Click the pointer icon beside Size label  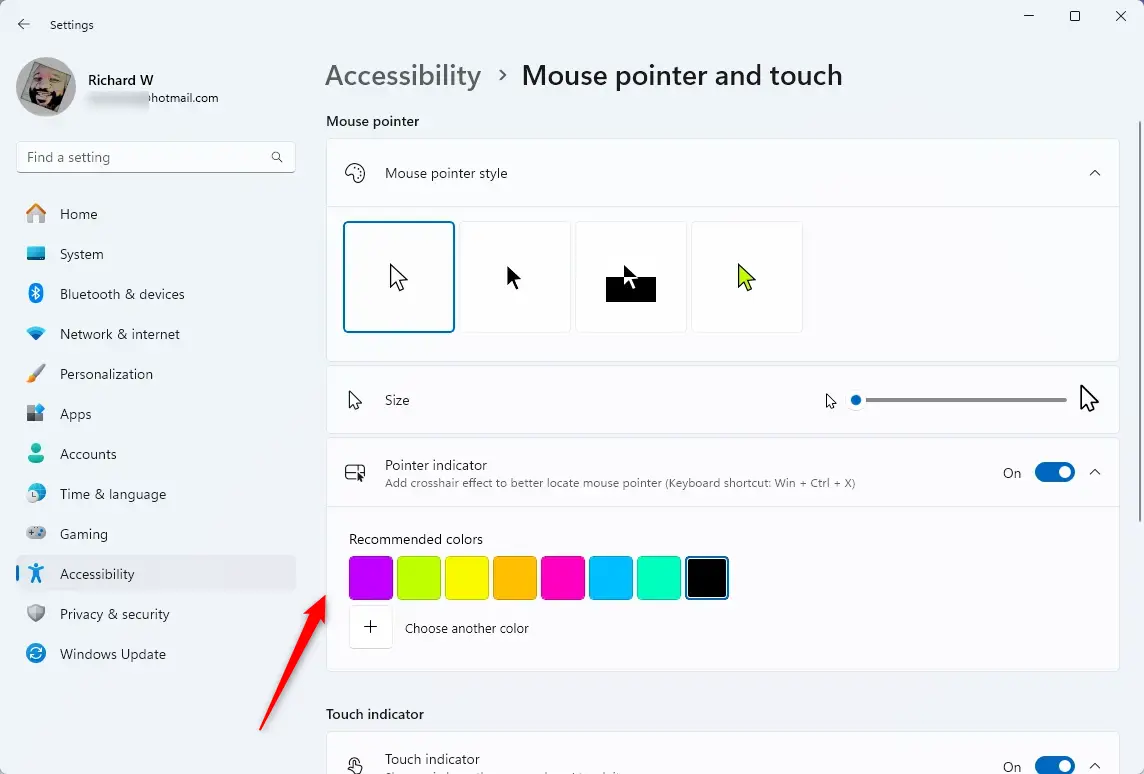355,400
